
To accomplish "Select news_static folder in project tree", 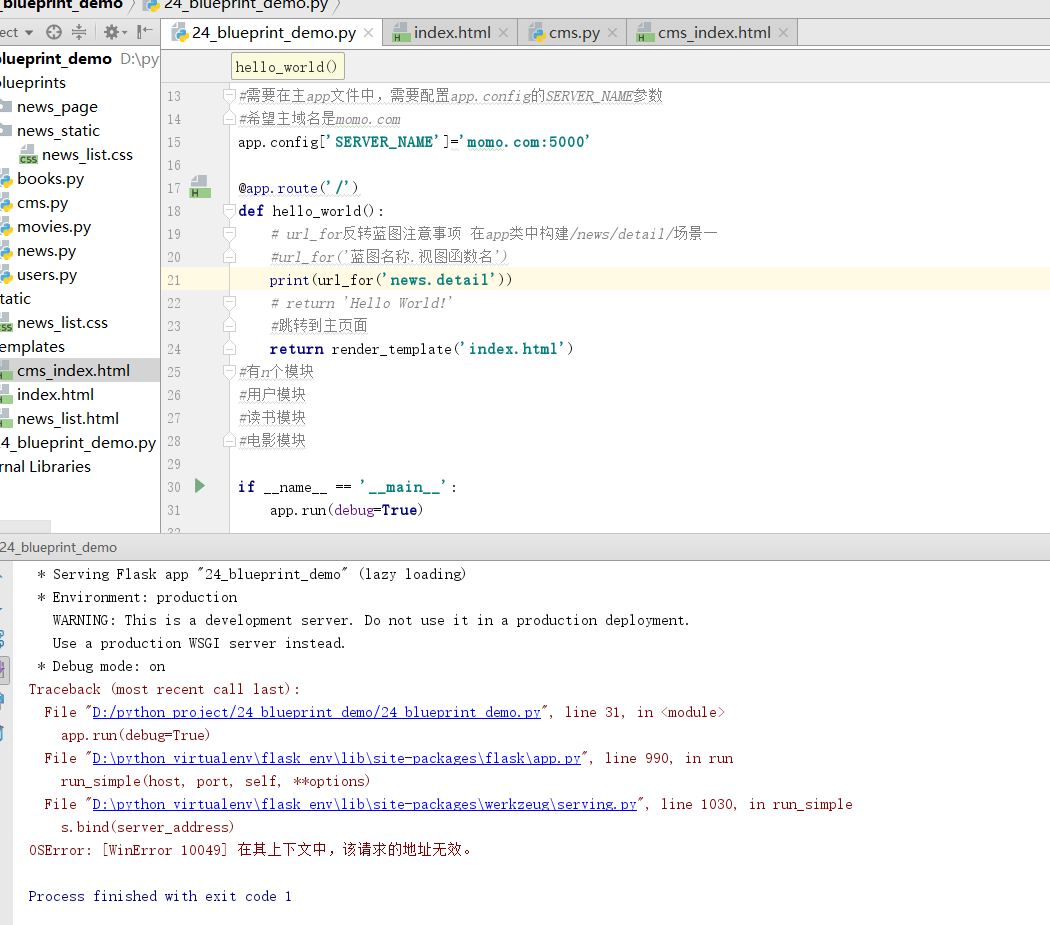I will [x=58, y=131].
